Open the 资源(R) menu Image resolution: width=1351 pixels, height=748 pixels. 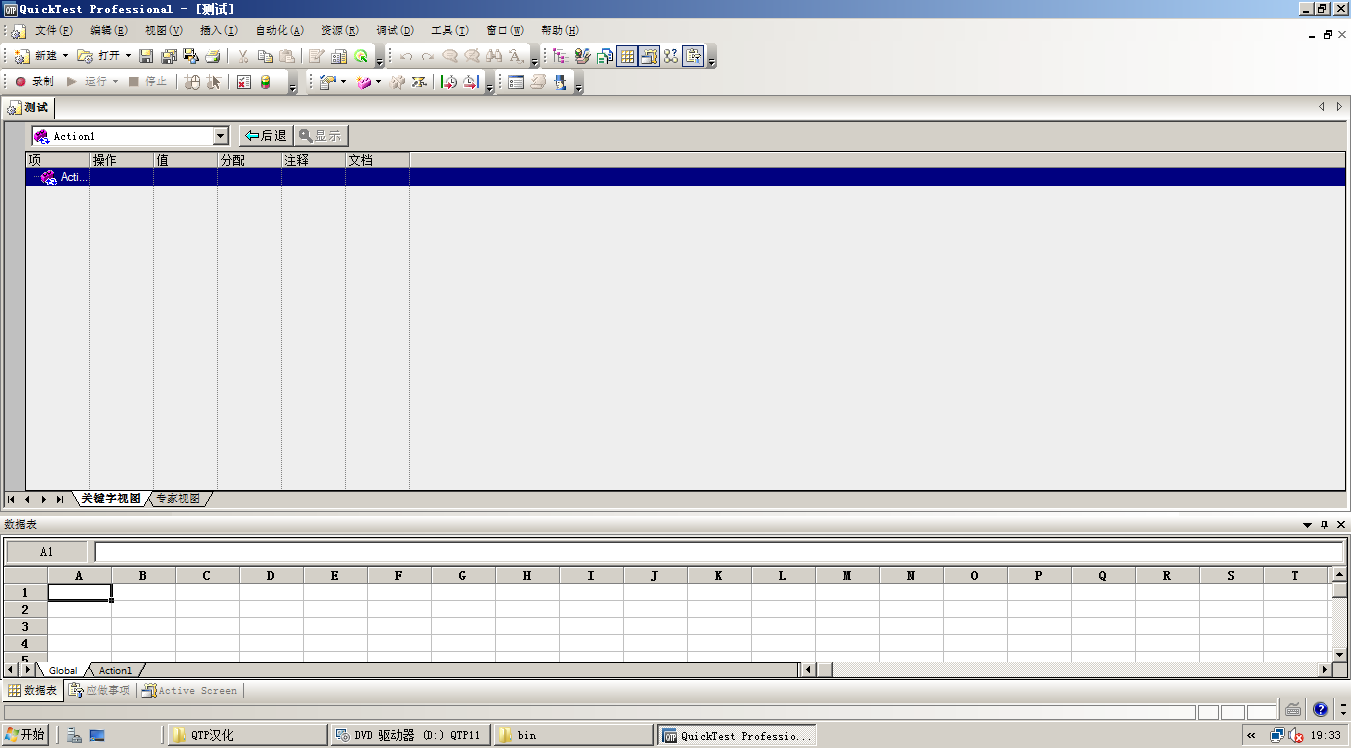pos(340,31)
